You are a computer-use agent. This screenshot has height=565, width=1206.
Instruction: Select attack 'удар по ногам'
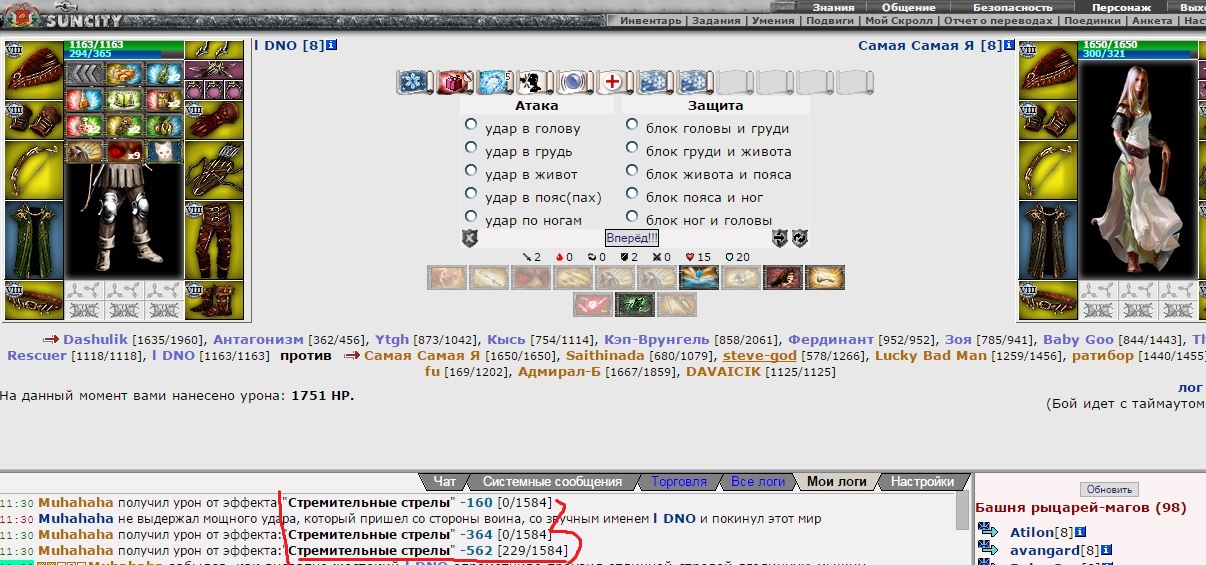(471, 218)
